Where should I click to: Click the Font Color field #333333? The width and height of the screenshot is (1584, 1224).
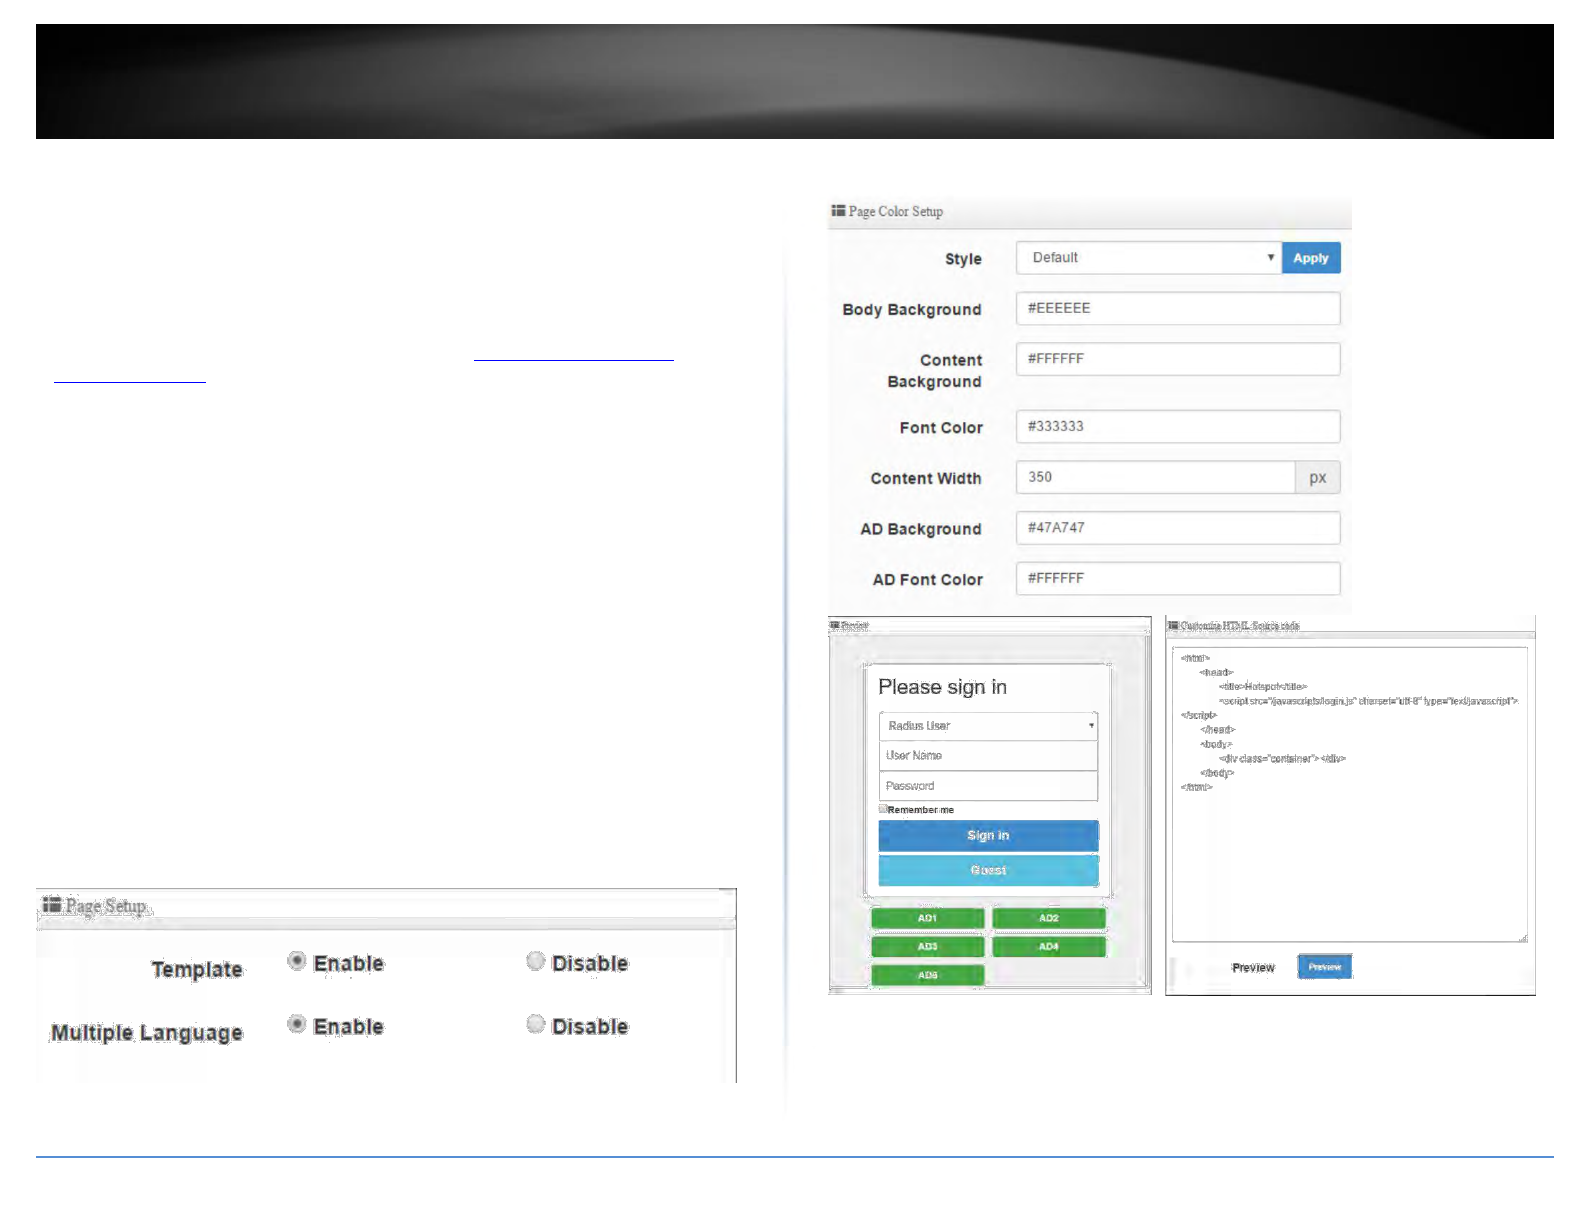tap(1178, 427)
